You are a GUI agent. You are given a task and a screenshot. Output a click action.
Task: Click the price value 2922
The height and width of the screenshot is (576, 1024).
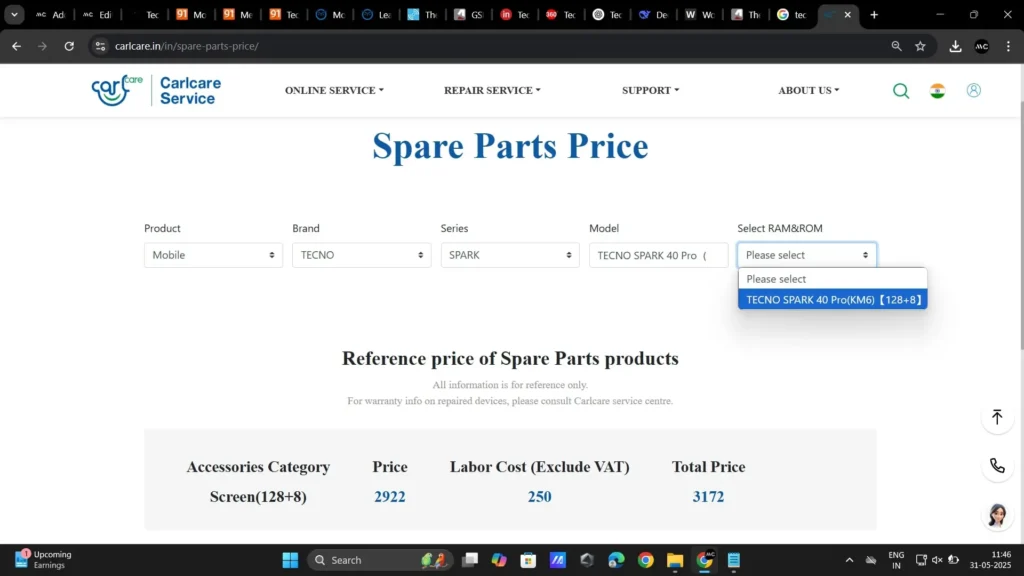[390, 497]
